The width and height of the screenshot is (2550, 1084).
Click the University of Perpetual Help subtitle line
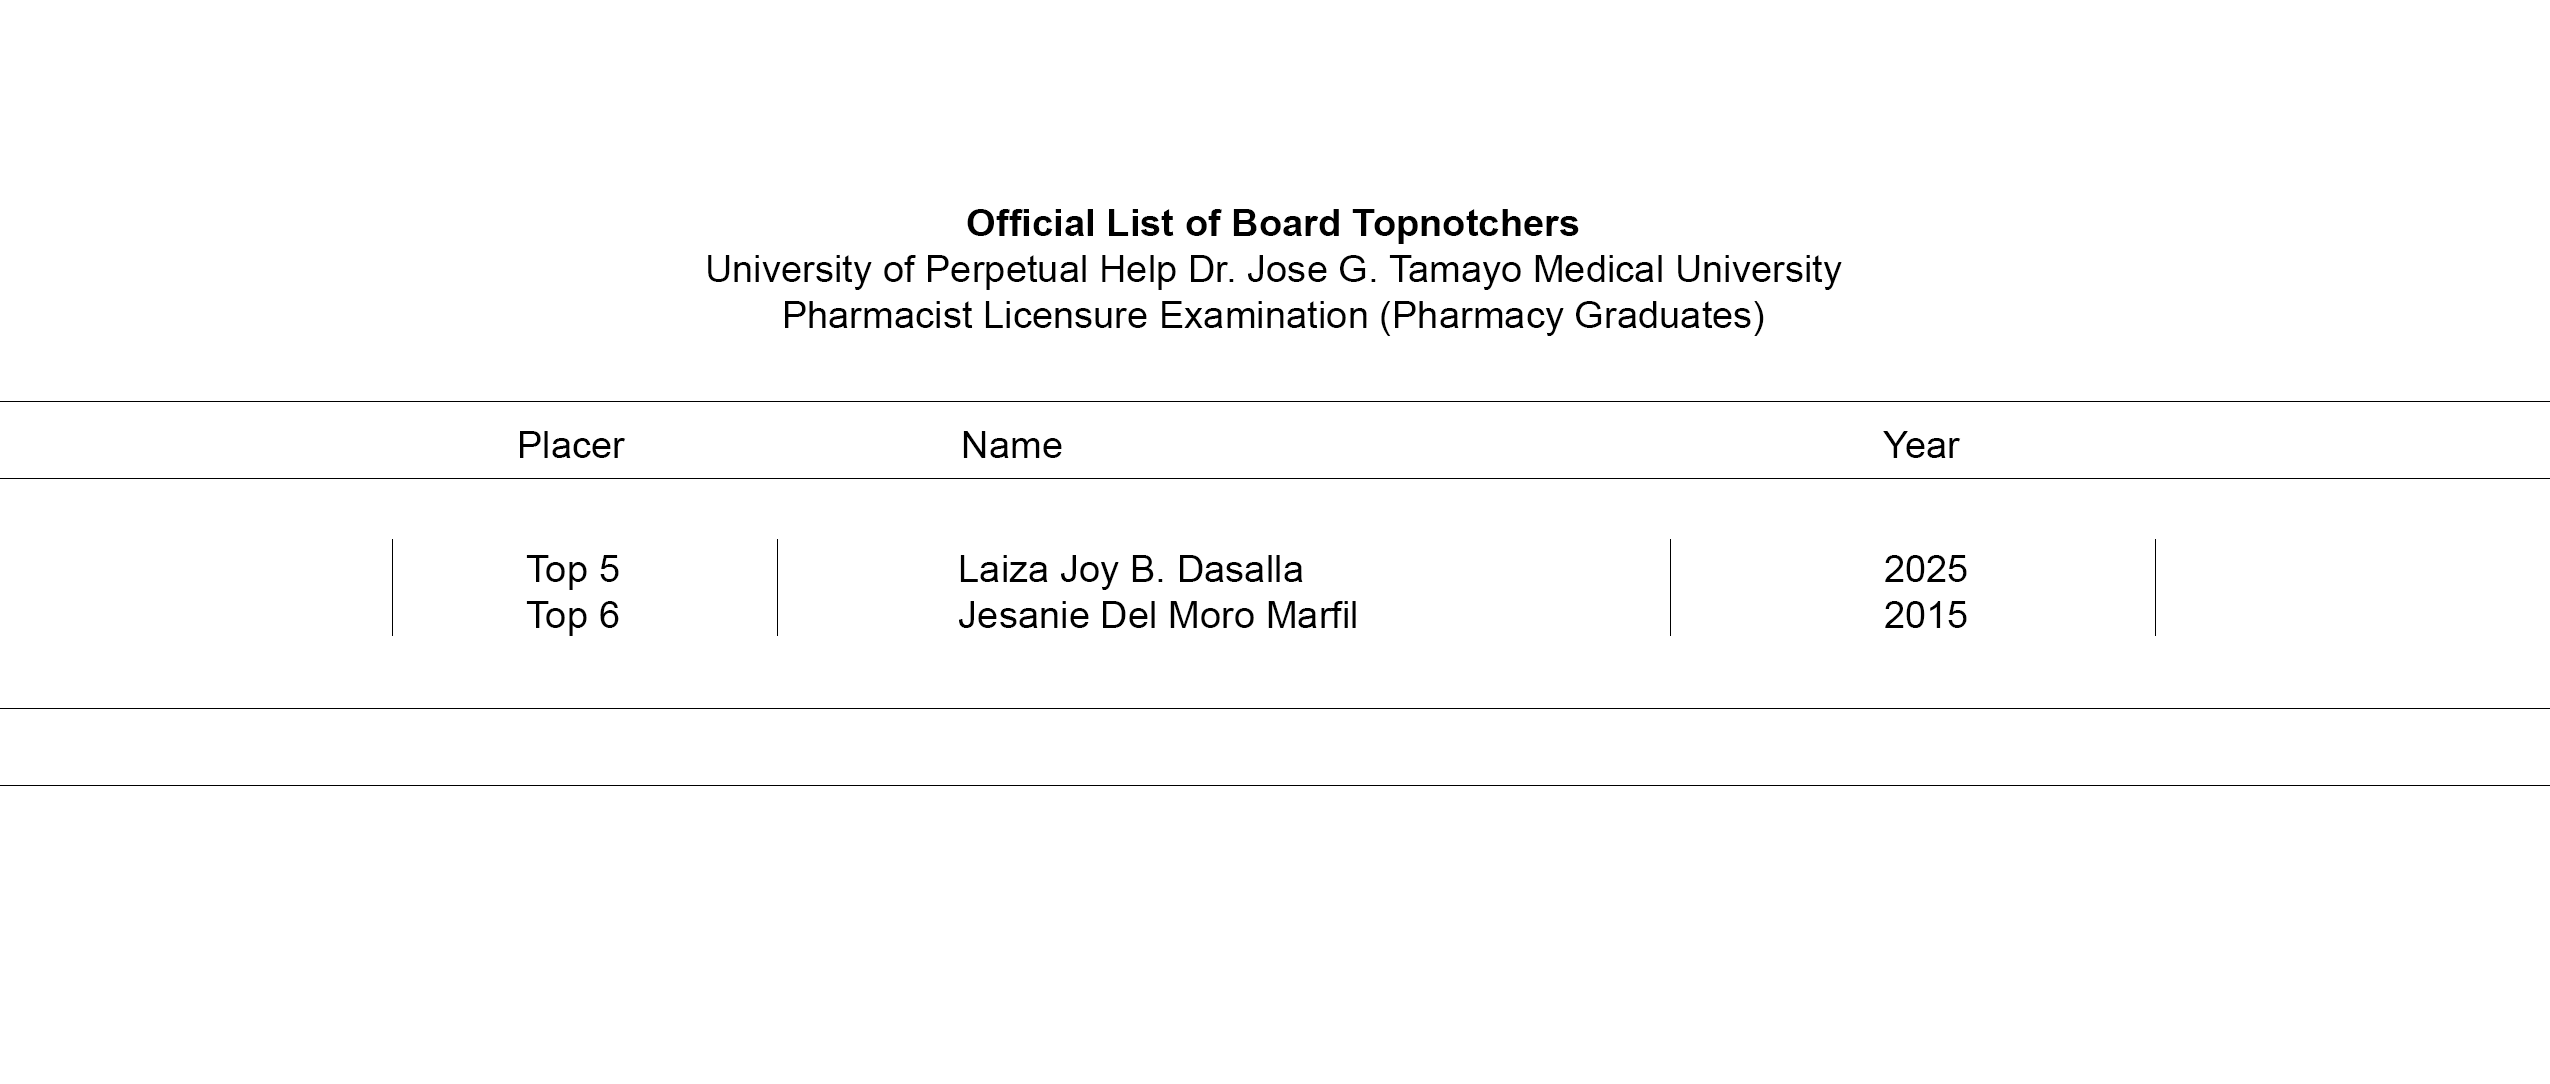(1272, 269)
